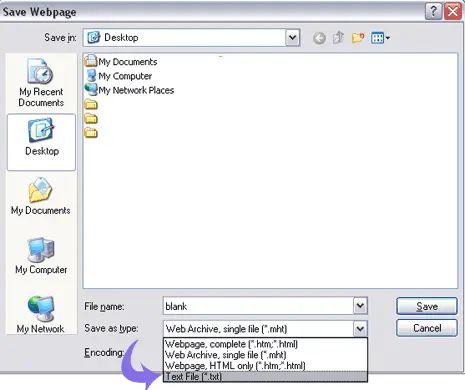Viewport: 465px width, 390px height.
Task: Select My Documents in the places bar
Action: click(41, 196)
